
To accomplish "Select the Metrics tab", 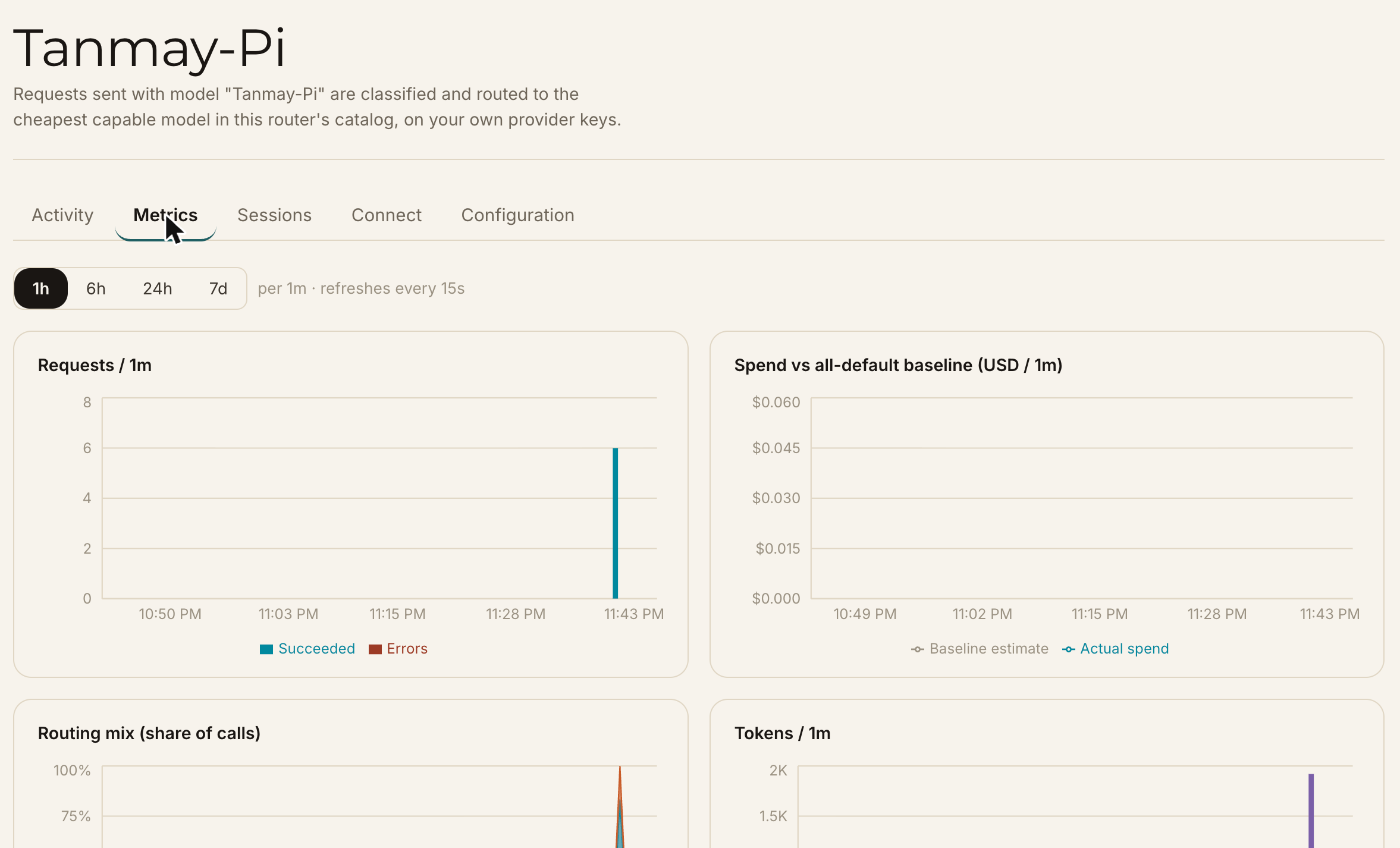I will 165,215.
